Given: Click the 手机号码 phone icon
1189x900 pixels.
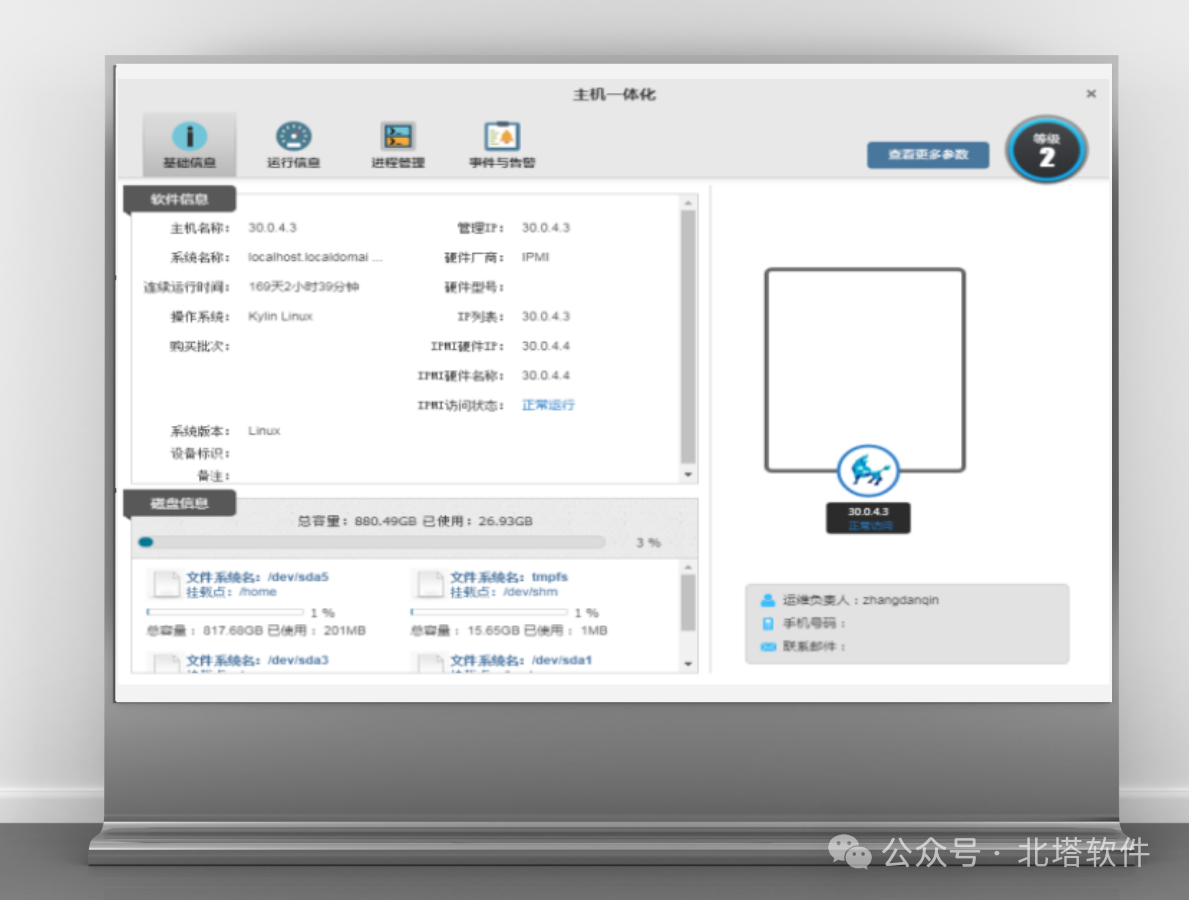Looking at the screenshot, I should pos(768,624).
